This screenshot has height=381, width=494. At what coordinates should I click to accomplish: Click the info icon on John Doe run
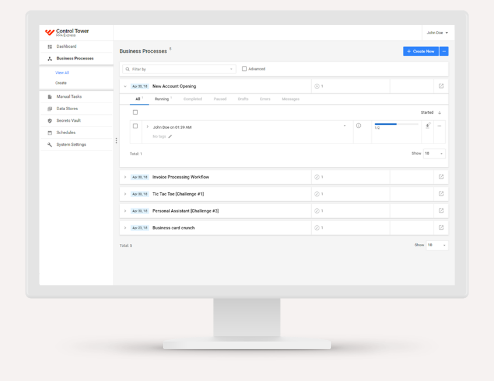coord(358,126)
